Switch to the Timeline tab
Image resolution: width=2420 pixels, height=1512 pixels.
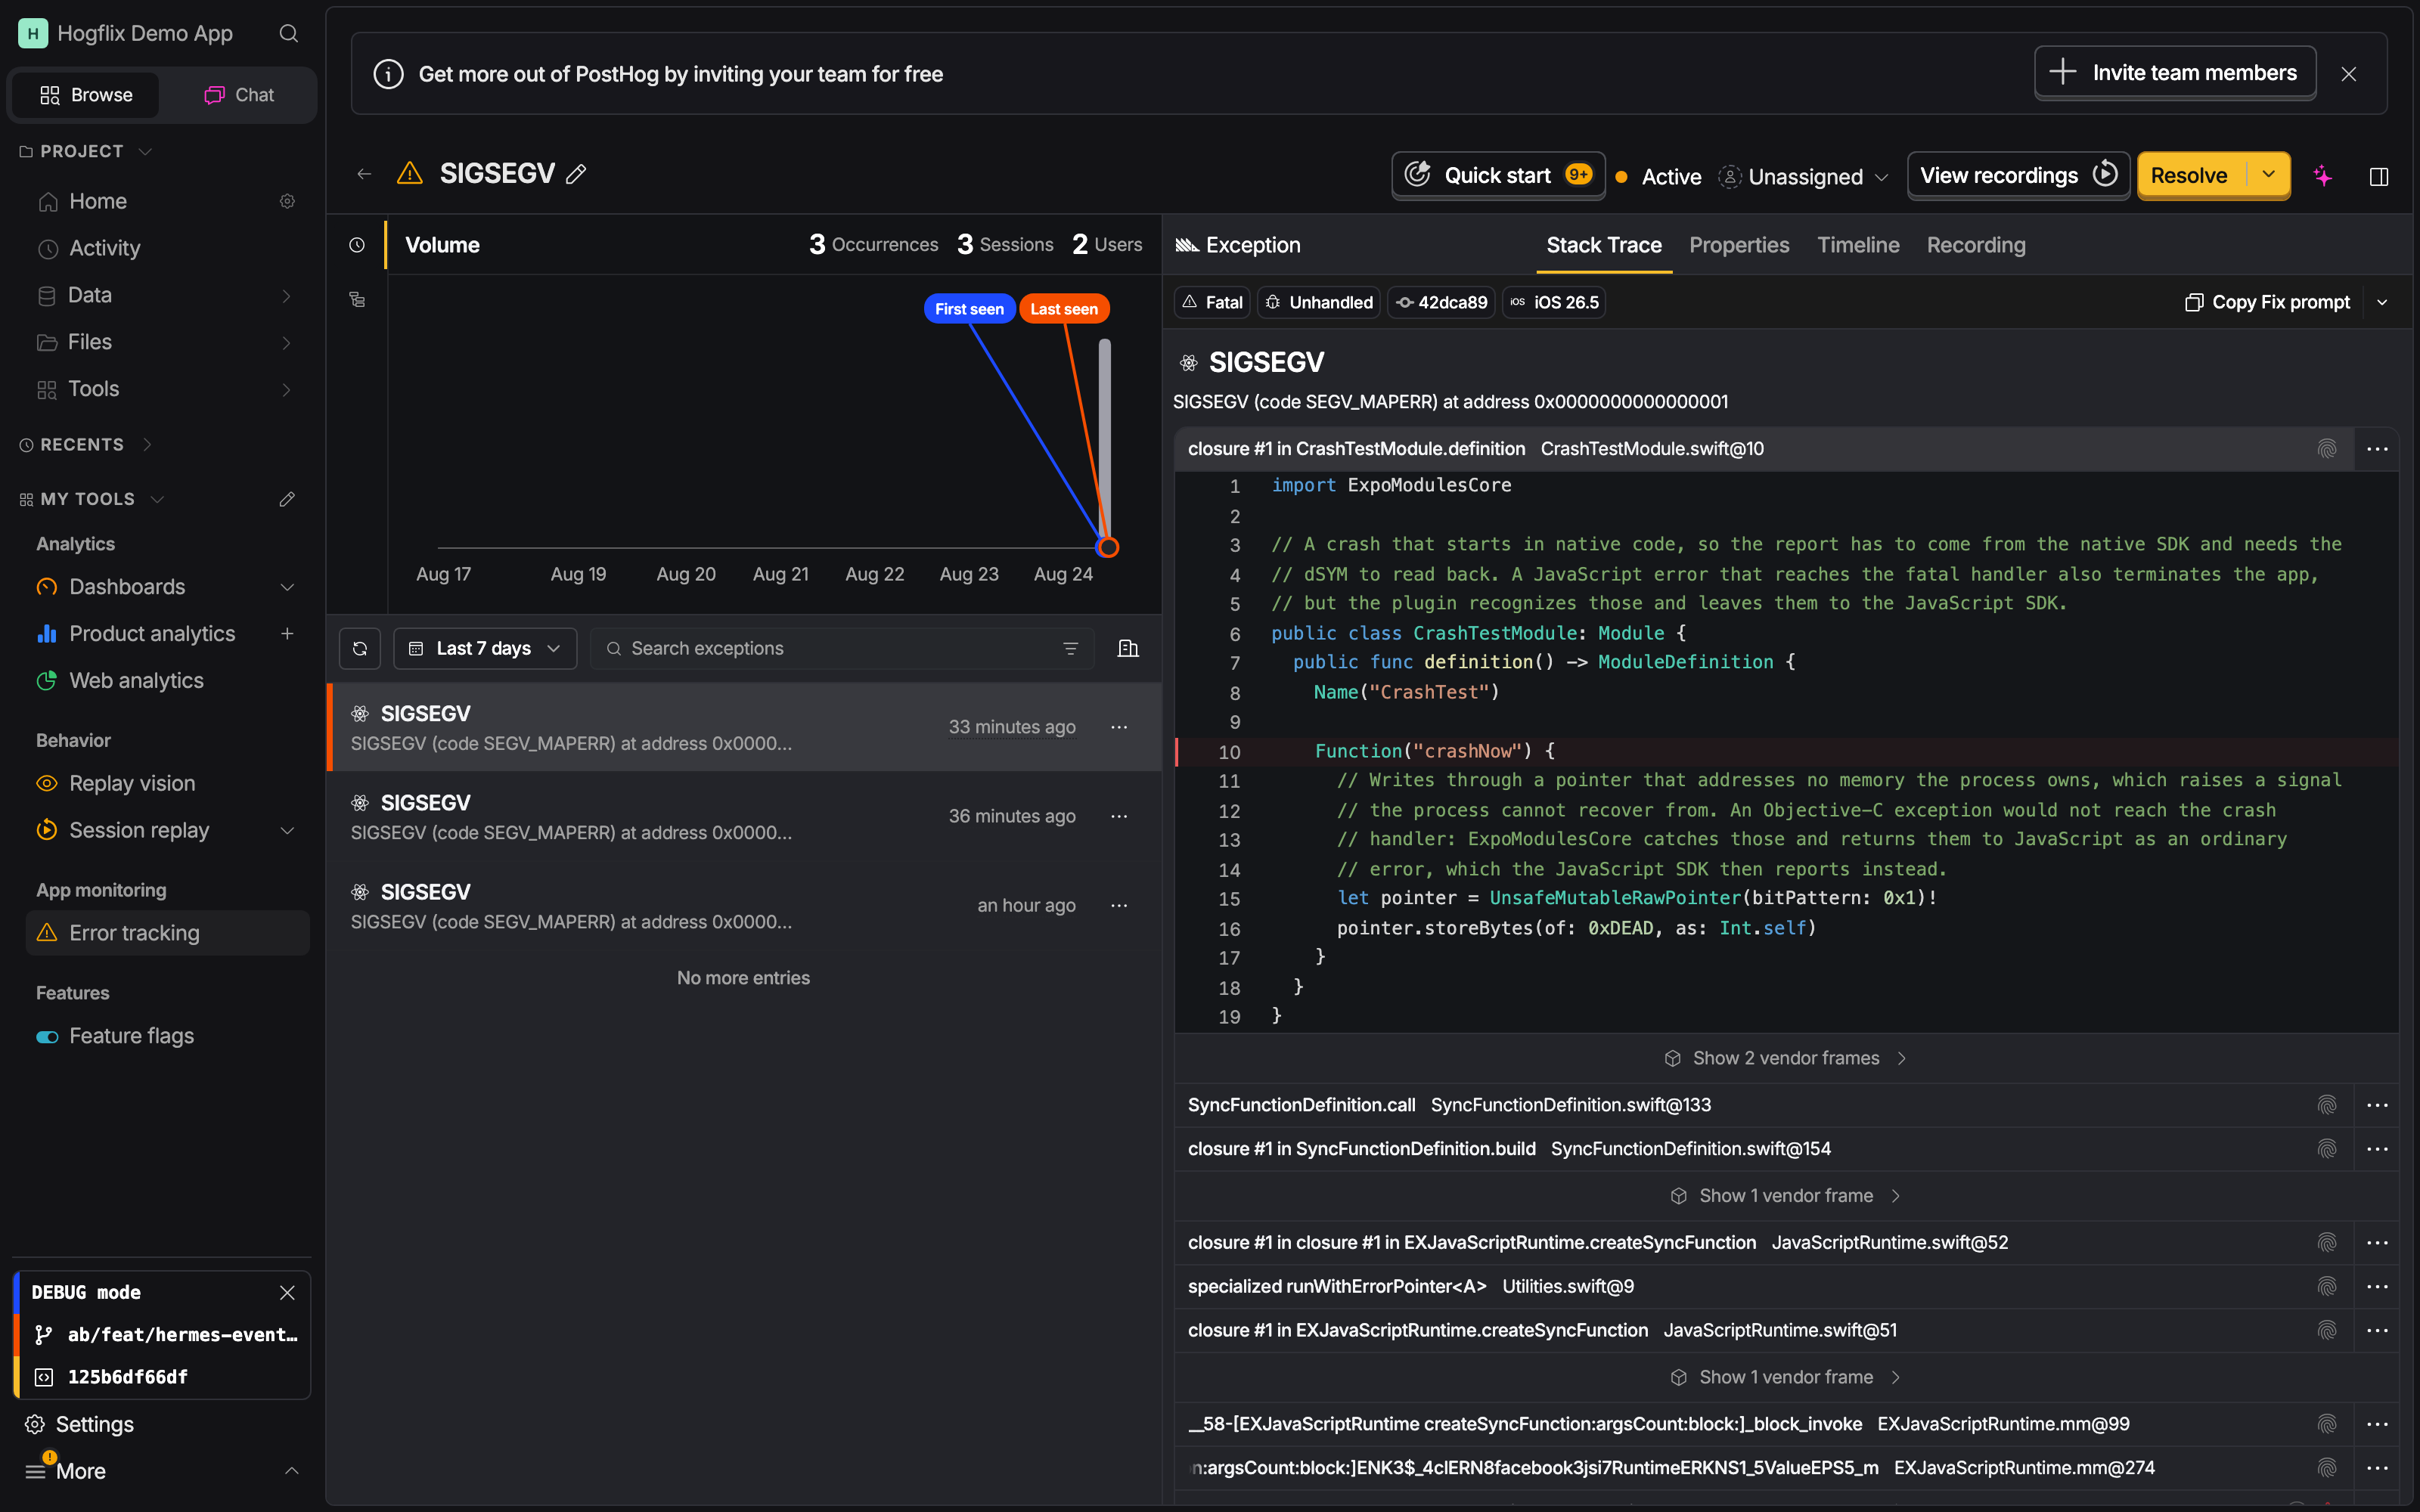[x=1857, y=245]
